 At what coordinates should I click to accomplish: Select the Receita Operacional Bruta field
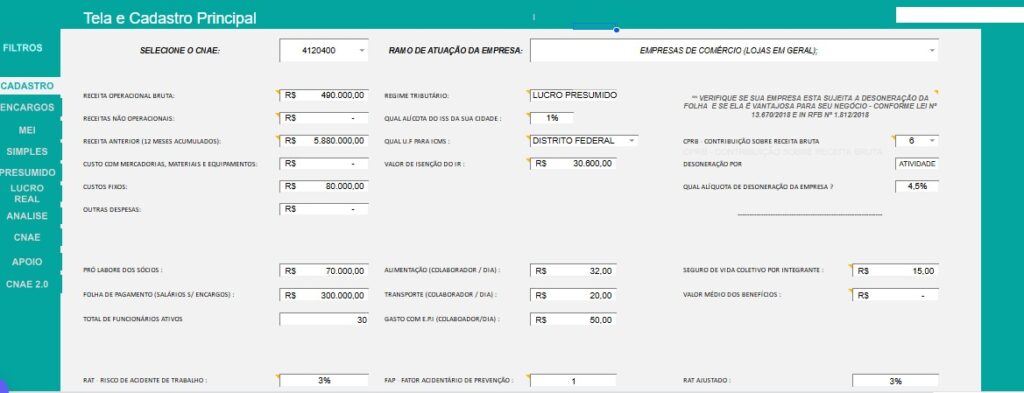click(324, 95)
